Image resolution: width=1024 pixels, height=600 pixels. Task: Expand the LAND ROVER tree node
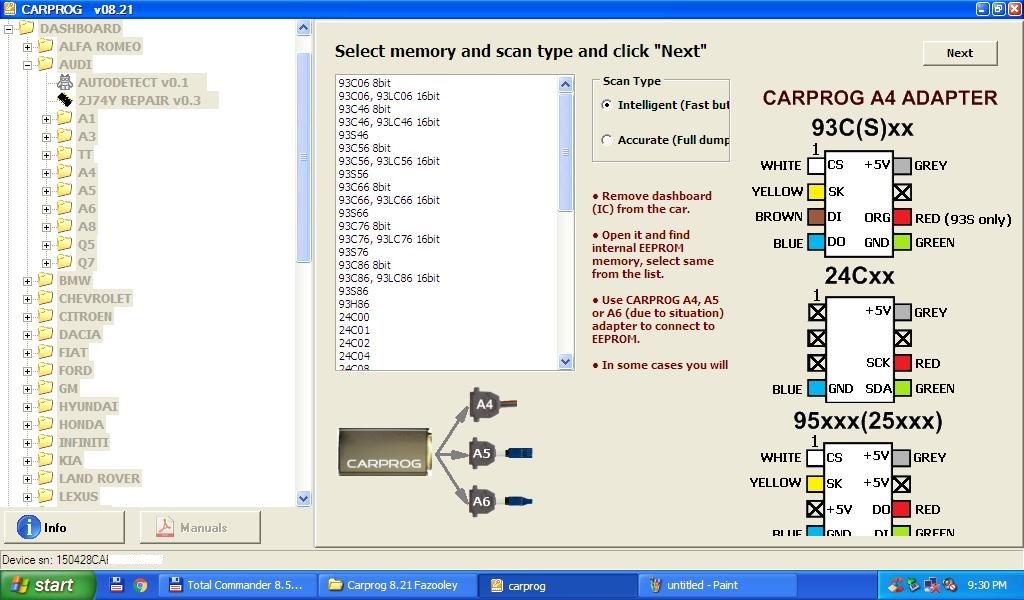click(27, 479)
